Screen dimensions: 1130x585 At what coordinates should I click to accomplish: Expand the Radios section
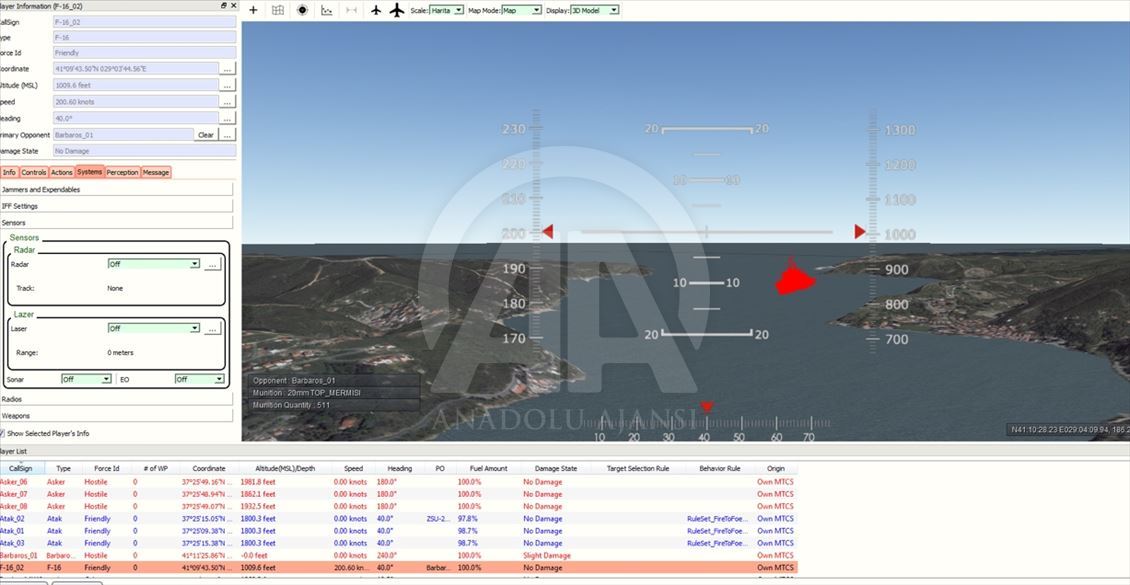[116, 398]
